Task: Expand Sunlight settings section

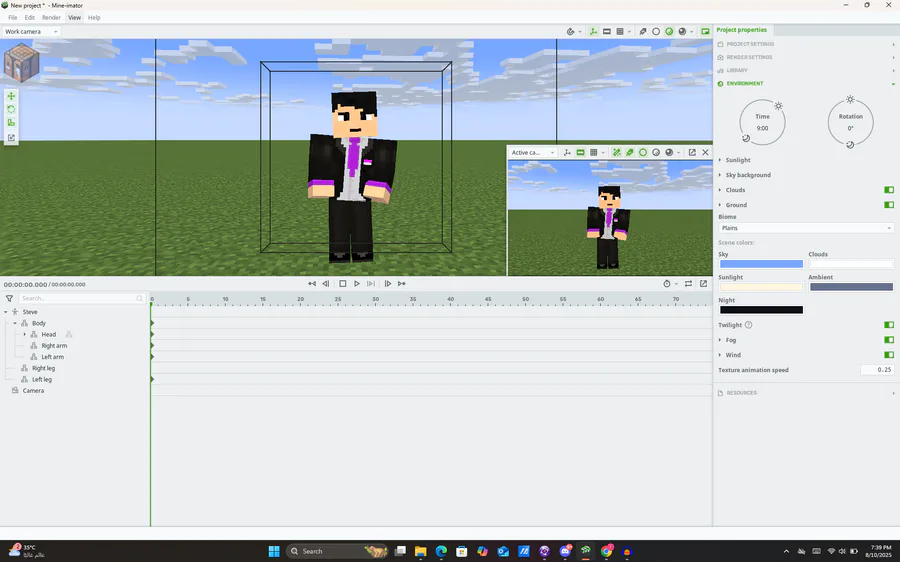Action: [720, 160]
